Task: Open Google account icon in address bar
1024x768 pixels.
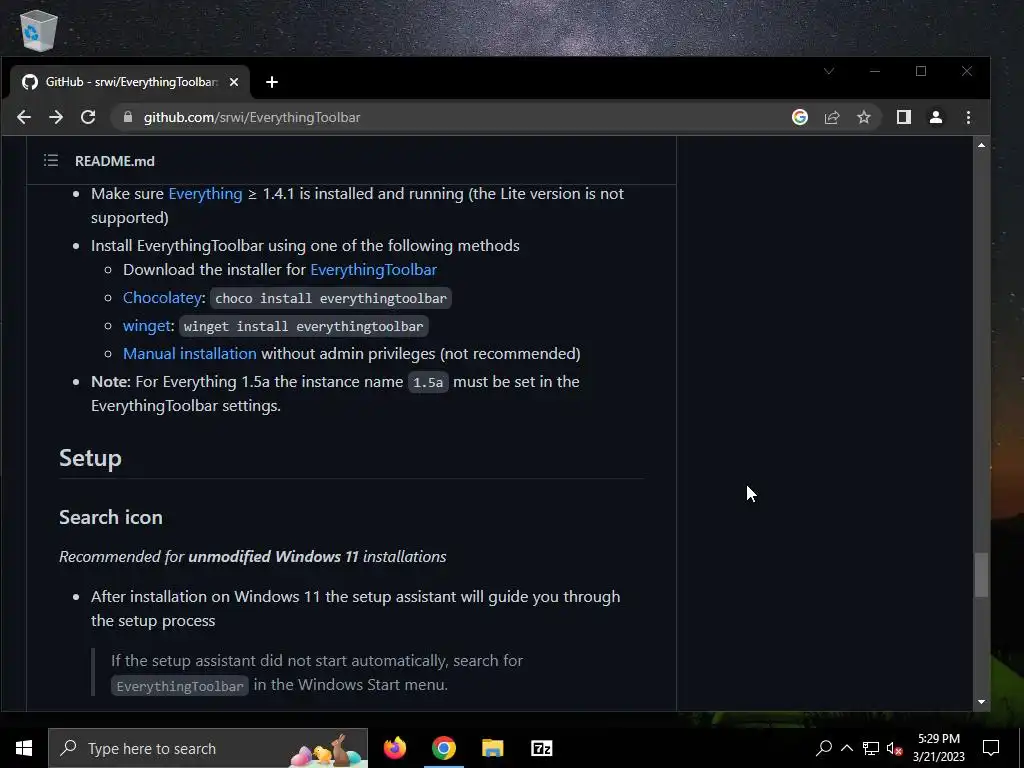Action: pos(800,117)
